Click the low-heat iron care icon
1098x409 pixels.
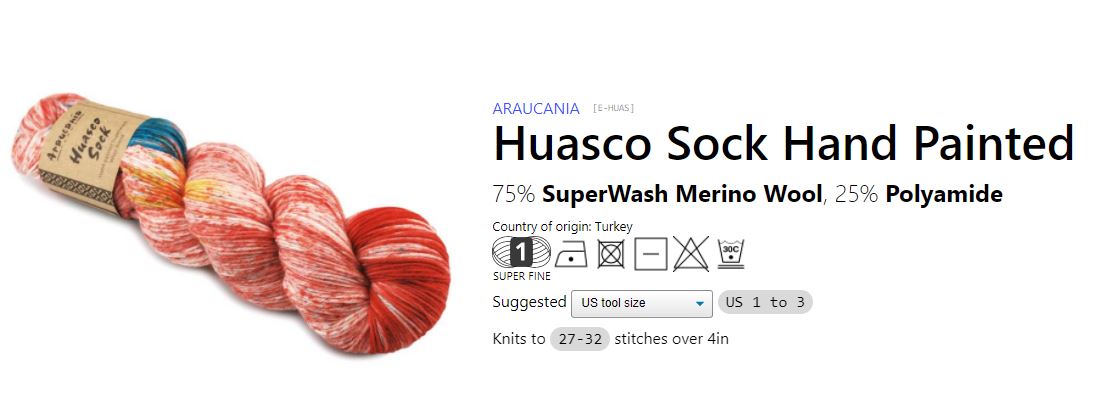click(x=571, y=254)
